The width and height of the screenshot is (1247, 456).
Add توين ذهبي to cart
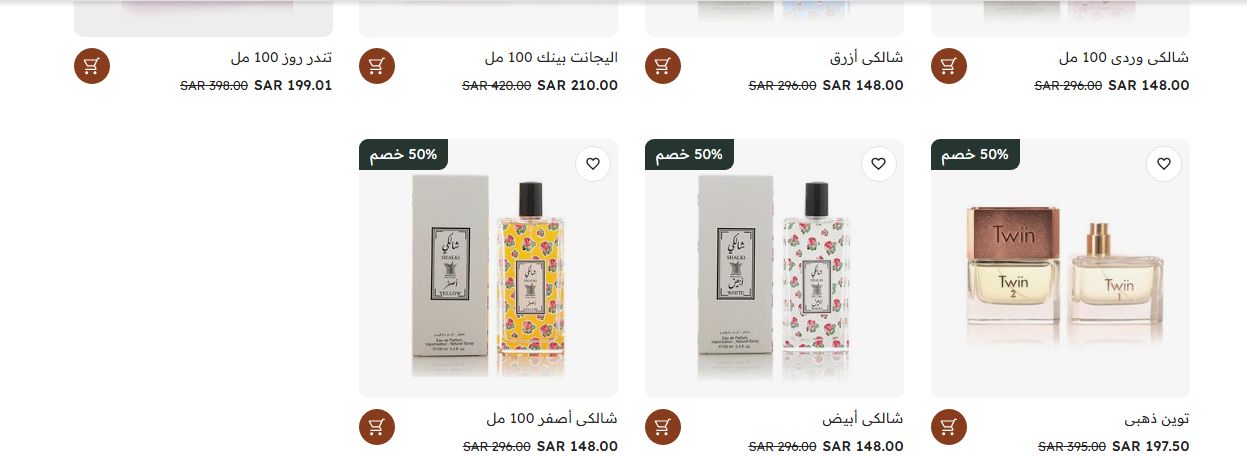click(x=949, y=427)
